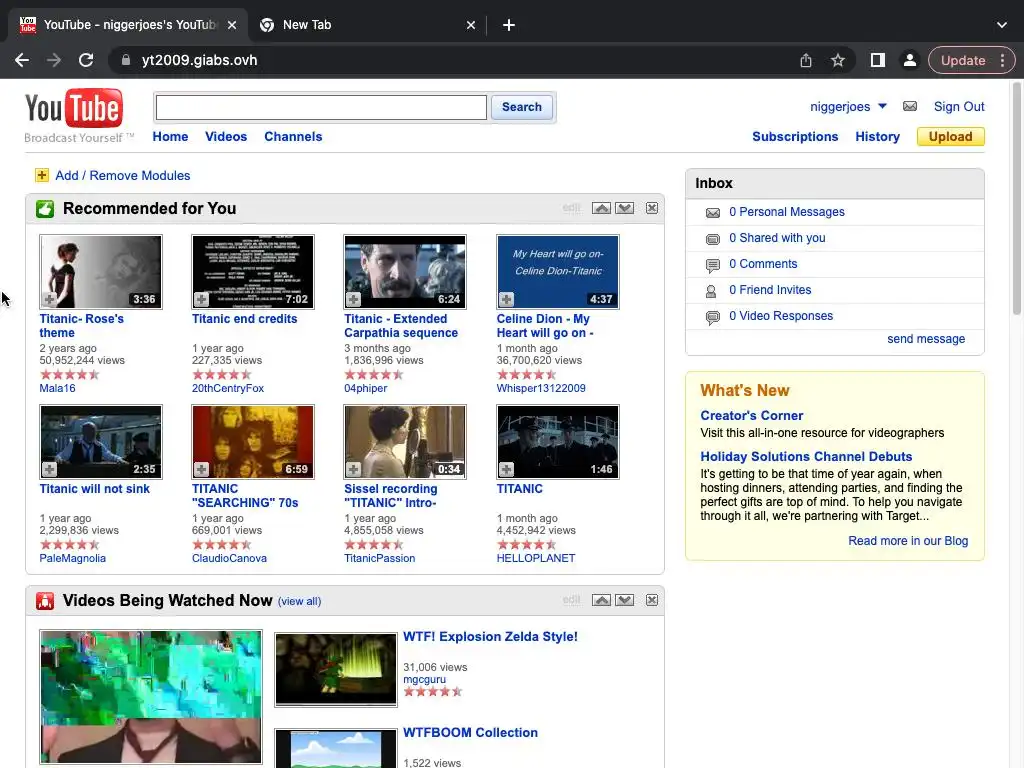Click the send message link

[925, 339]
